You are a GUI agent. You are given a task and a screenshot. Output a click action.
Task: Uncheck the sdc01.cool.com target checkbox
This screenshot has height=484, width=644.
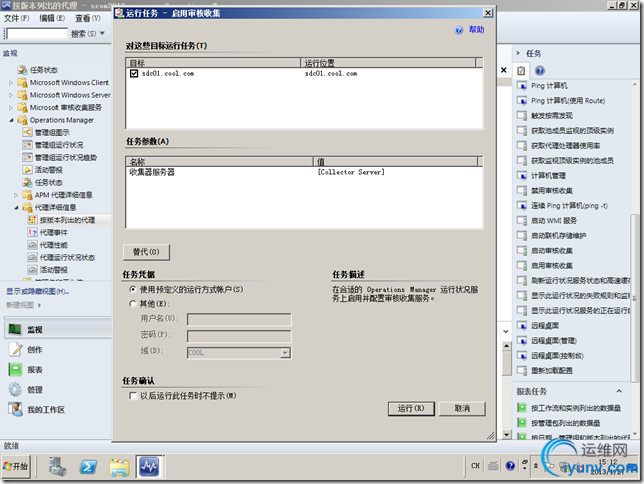tap(134, 74)
